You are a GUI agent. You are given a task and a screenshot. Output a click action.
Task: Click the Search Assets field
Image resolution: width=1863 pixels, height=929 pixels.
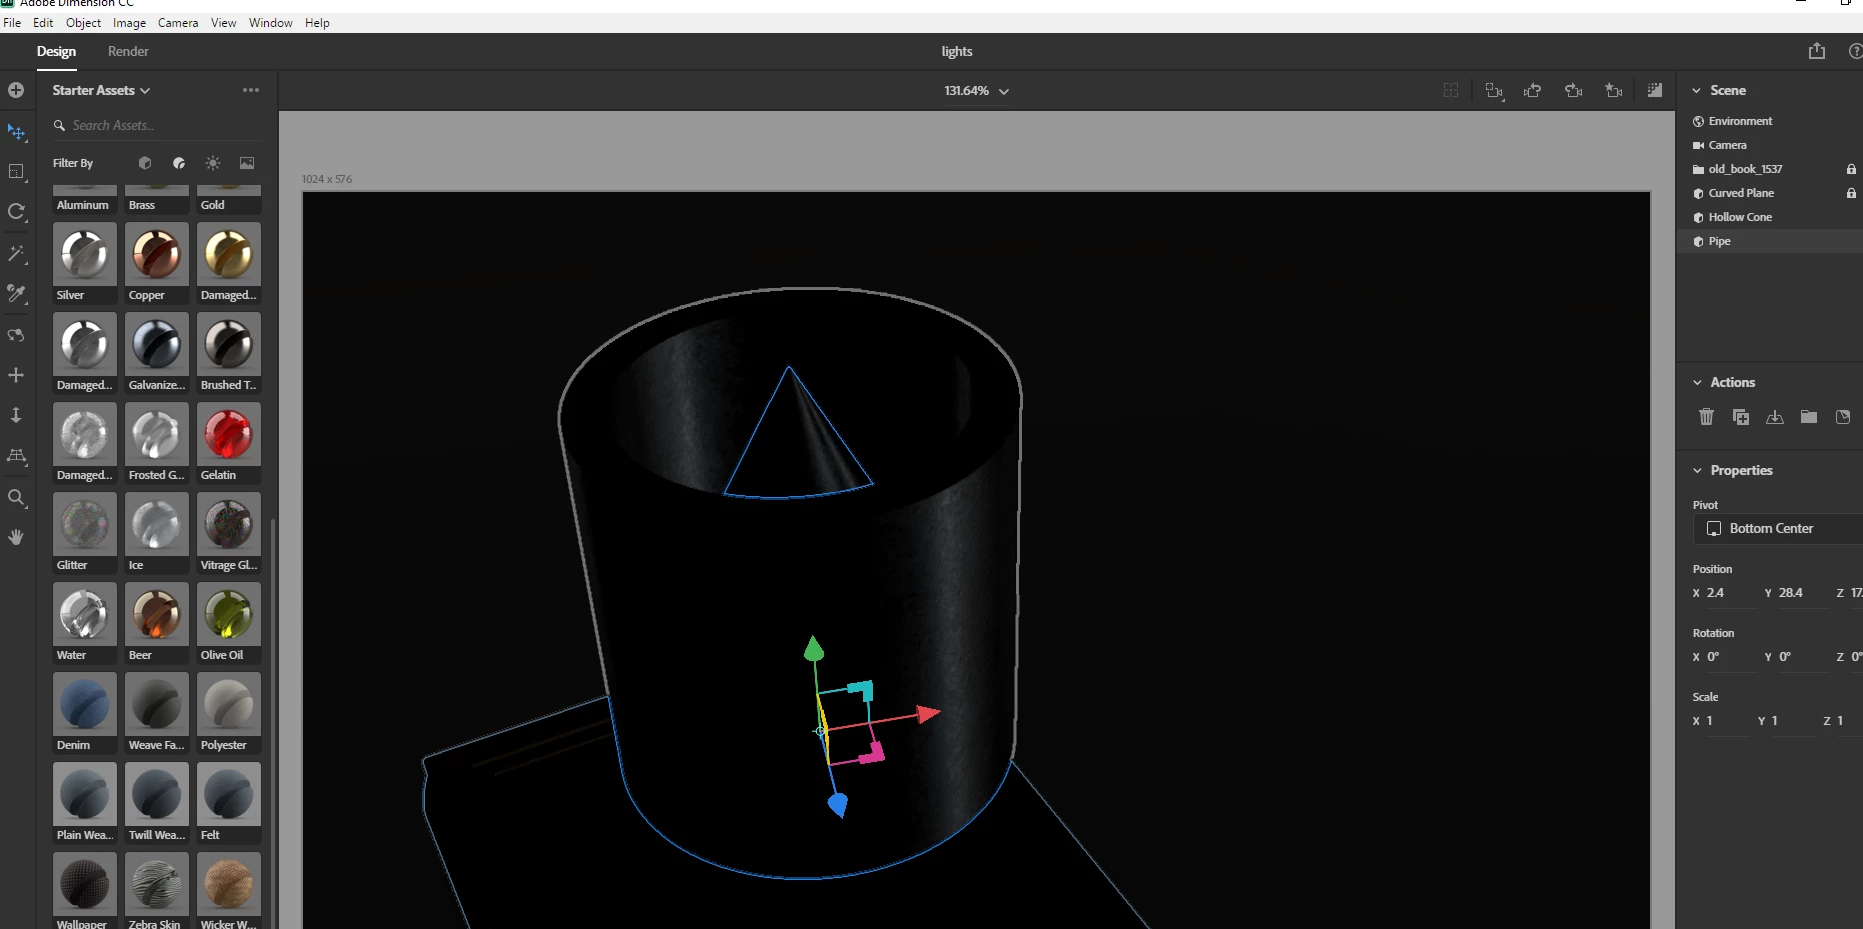[x=155, y=126]
